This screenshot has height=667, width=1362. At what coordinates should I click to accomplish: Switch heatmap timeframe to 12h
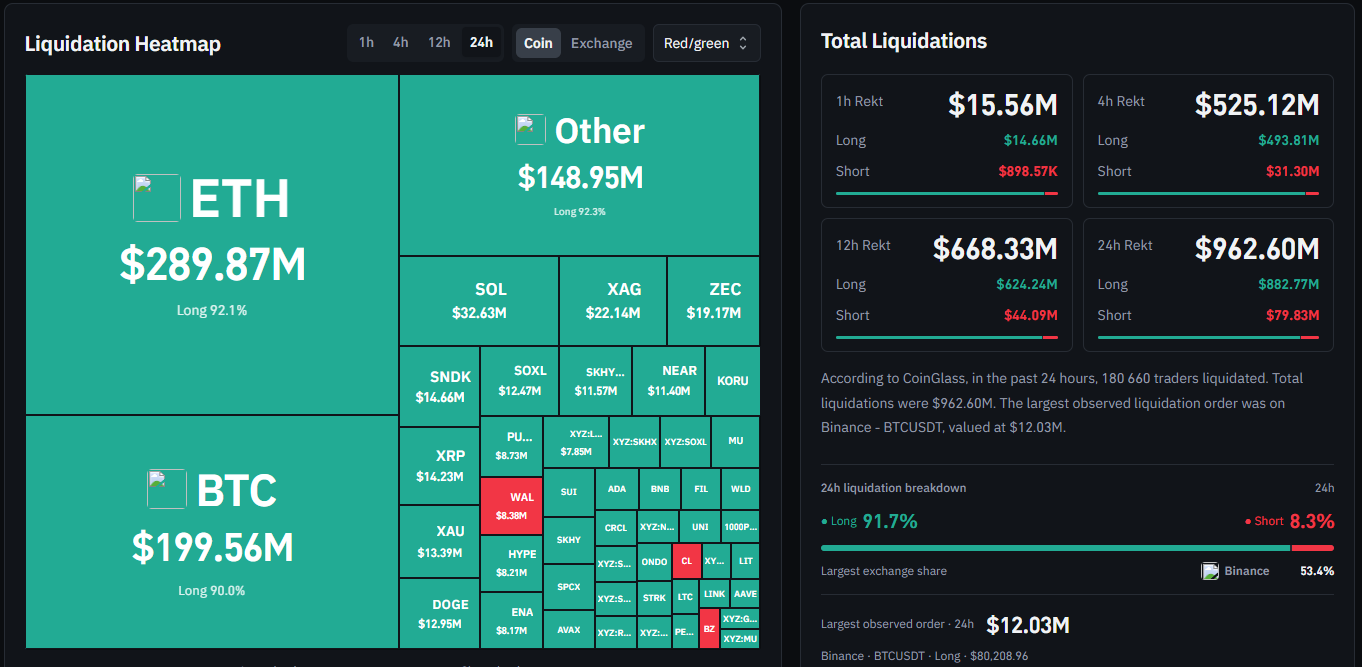(439, 43)
